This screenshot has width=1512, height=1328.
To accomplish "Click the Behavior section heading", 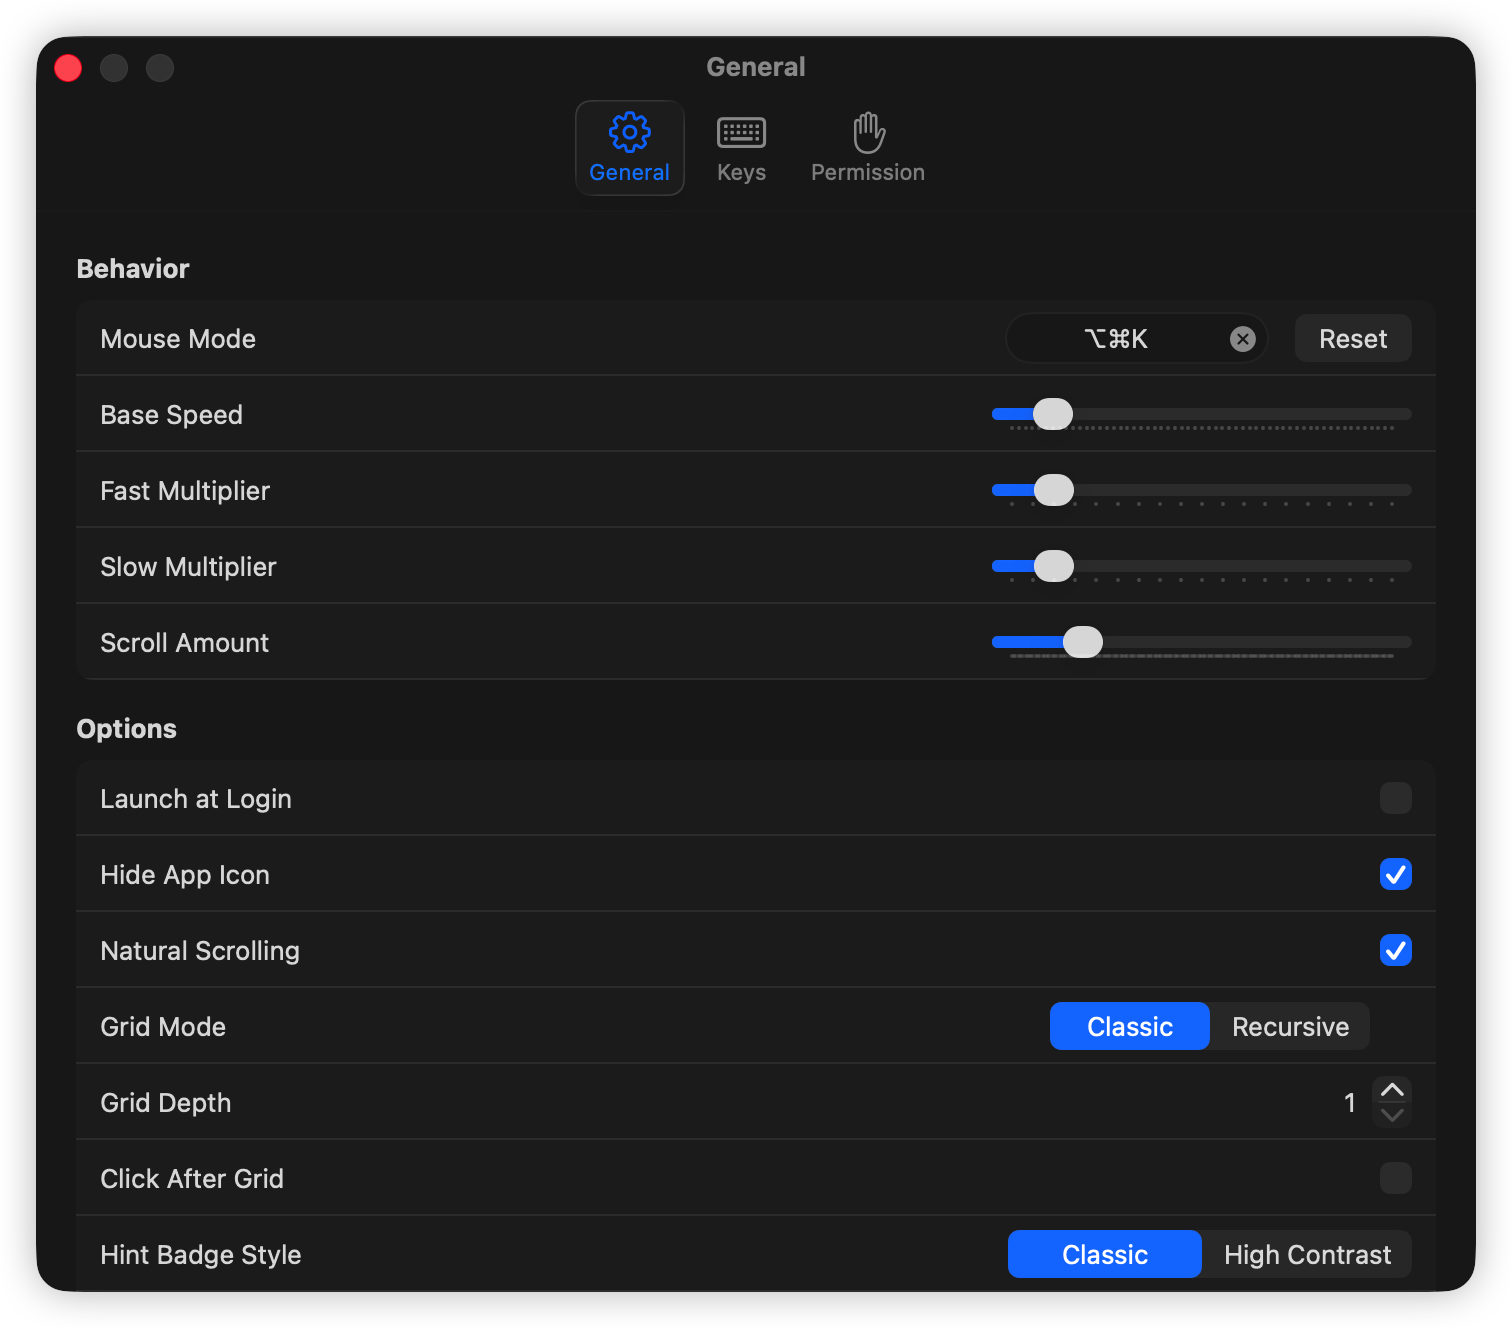I will click(x=133, y=269).
